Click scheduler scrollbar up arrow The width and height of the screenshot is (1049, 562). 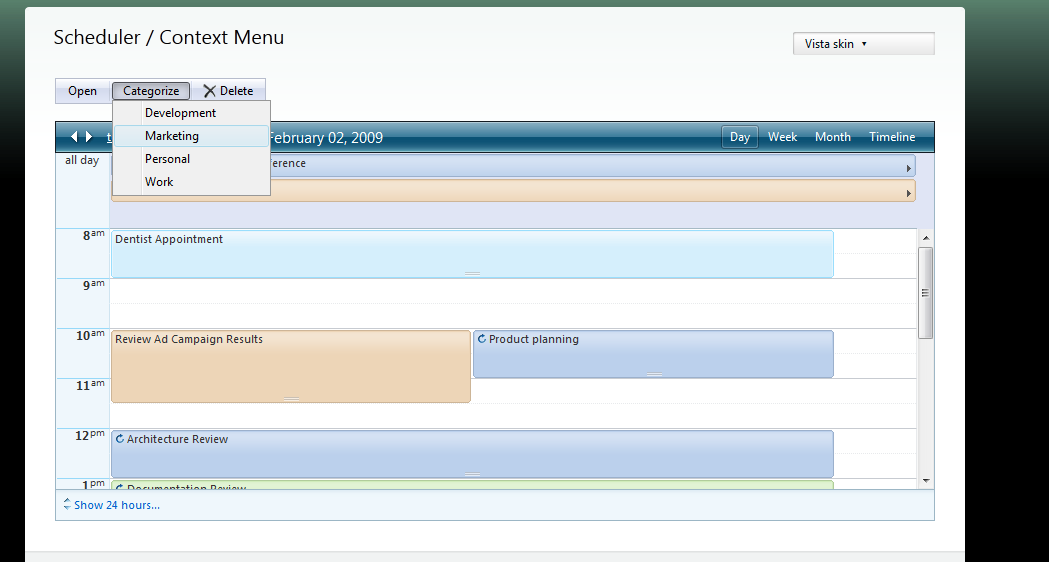926,238
